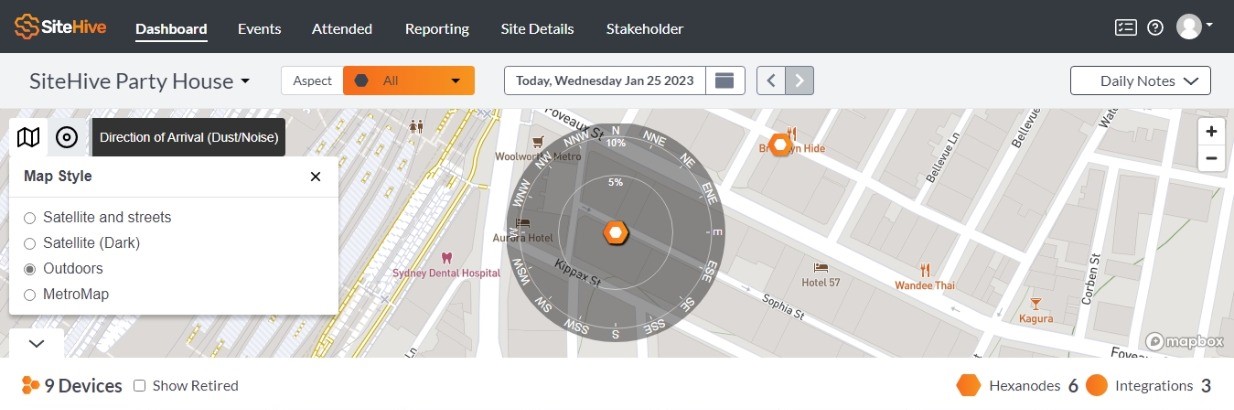Open the checklist icon in header
The image size is (1234, 410).
[x=1126, y=28]
